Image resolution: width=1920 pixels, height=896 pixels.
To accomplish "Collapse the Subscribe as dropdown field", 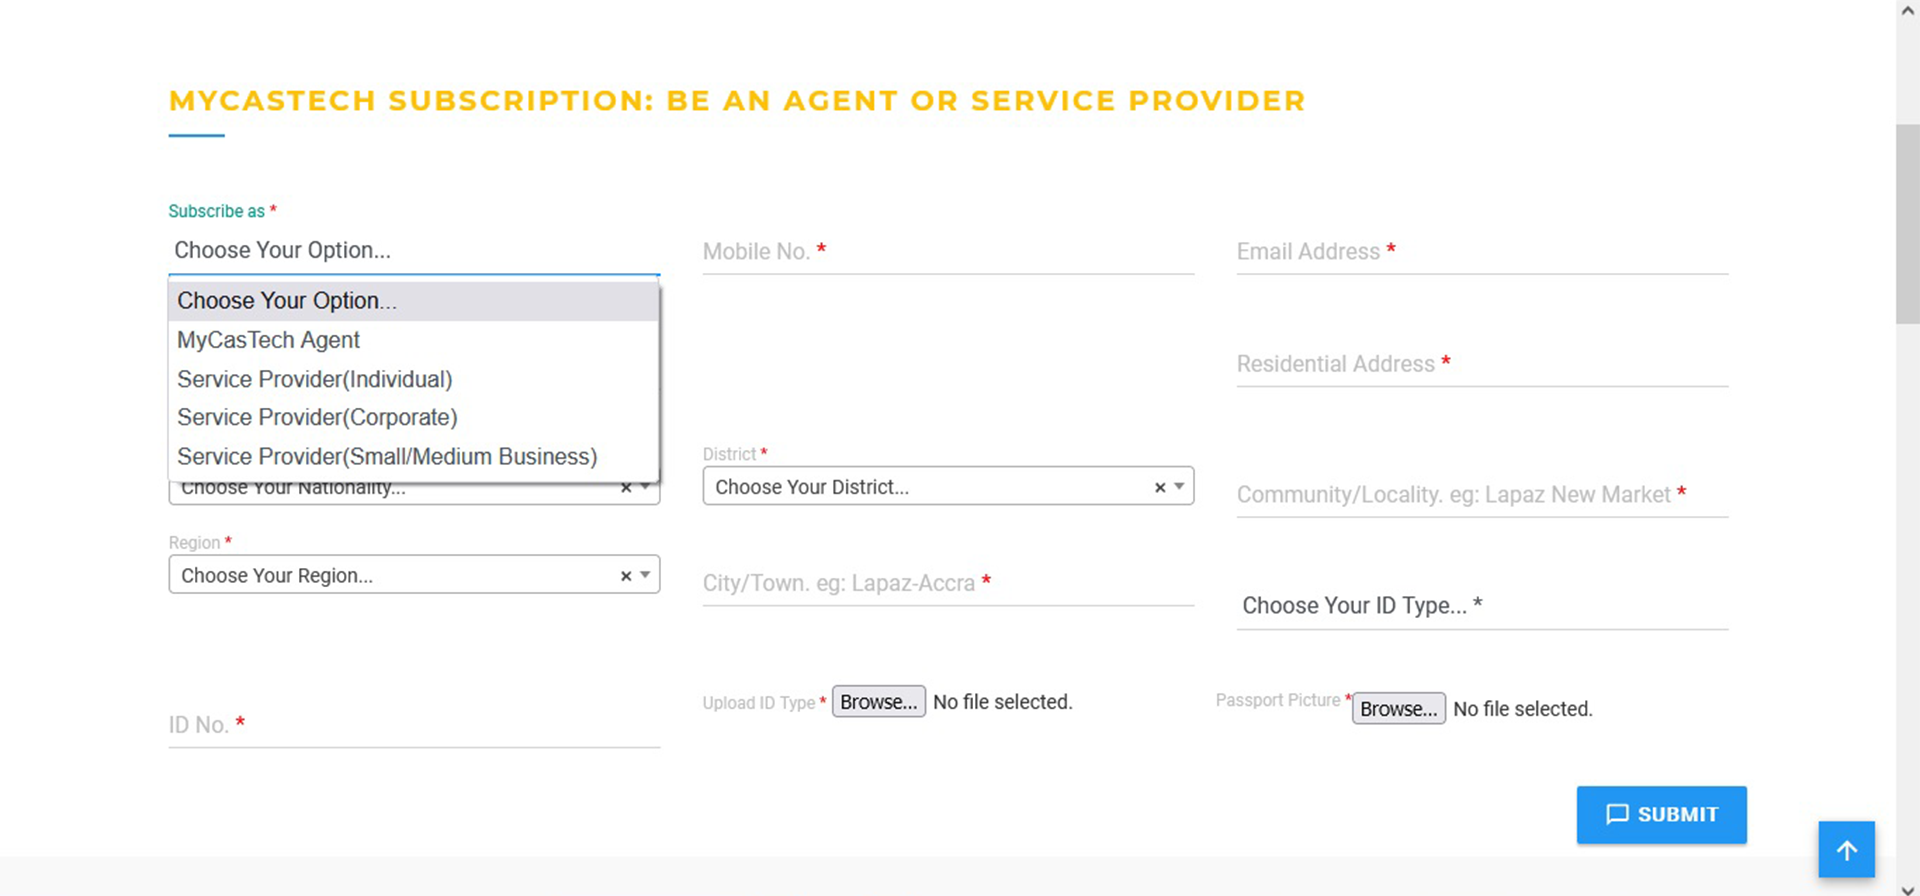I will click(x=413, y=250).
